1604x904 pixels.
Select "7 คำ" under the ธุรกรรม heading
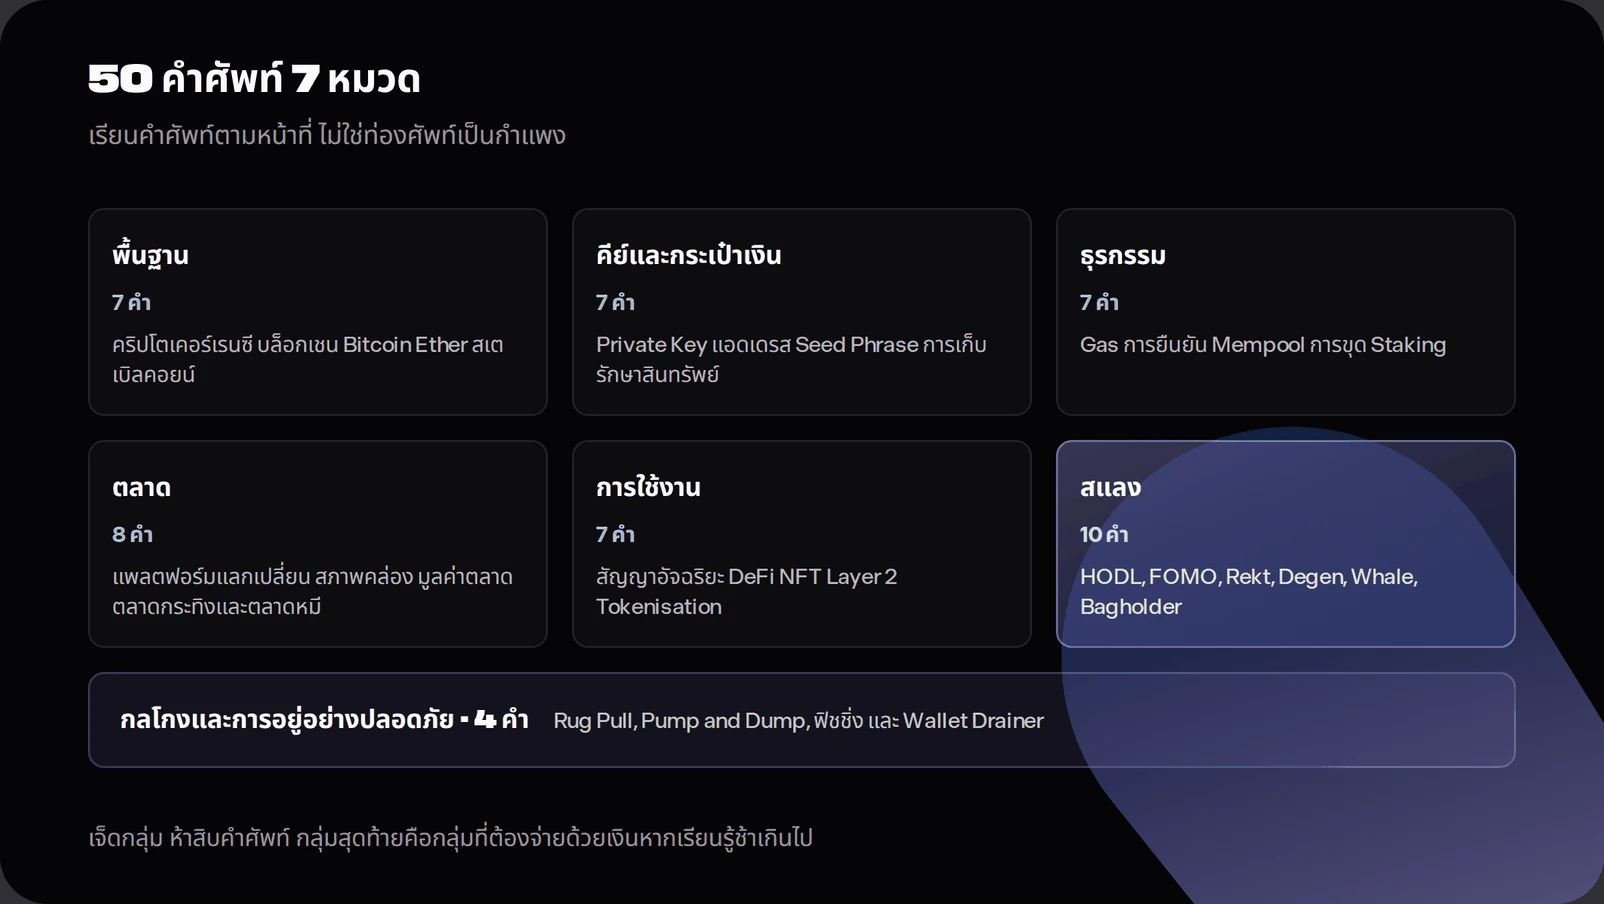point(1099,302)
